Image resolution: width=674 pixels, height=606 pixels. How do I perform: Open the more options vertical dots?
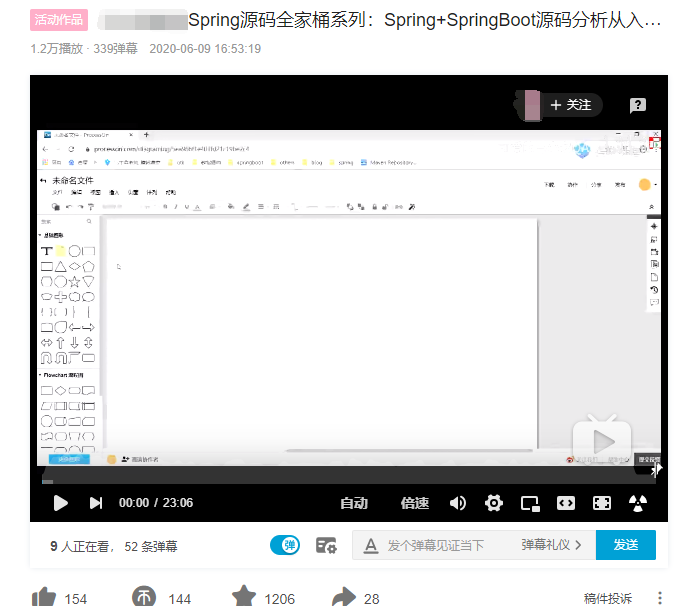coord(660,598)
